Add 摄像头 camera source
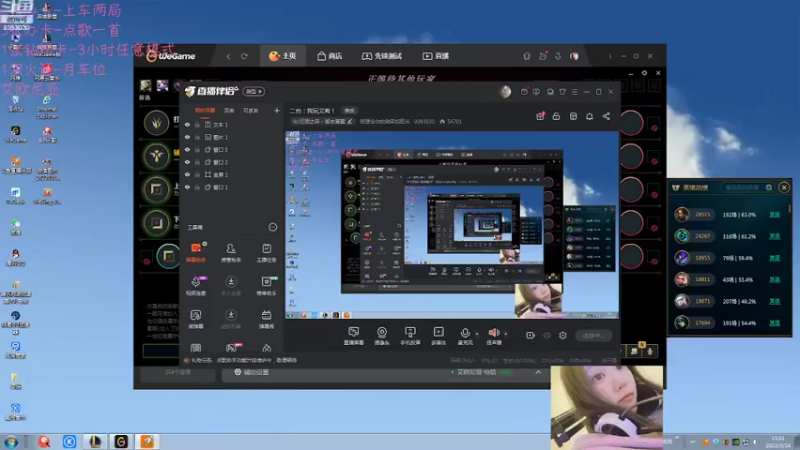This screenshot has width=800, height=450. pyautogui.click(x=382, y=336)
